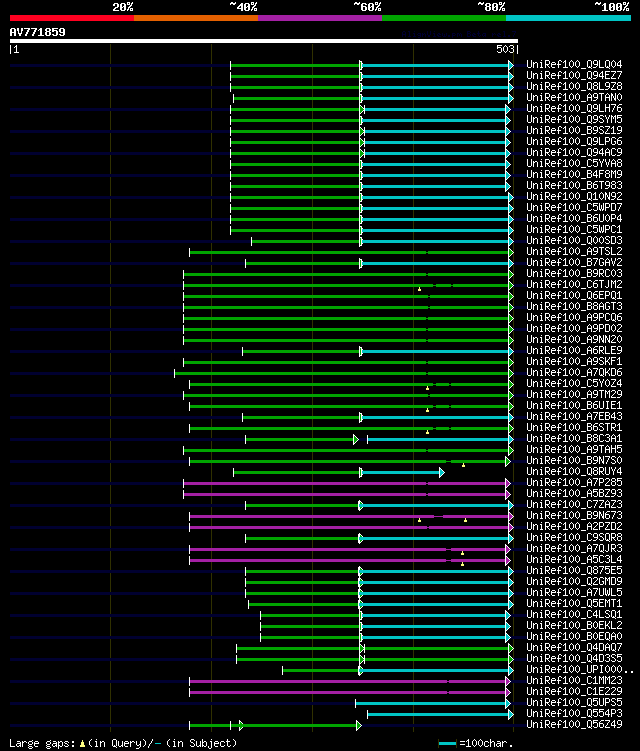Select the UniRef100_A9TAN0 label
The width and height of the screenshot is (640, 751).
pos(574,97)
